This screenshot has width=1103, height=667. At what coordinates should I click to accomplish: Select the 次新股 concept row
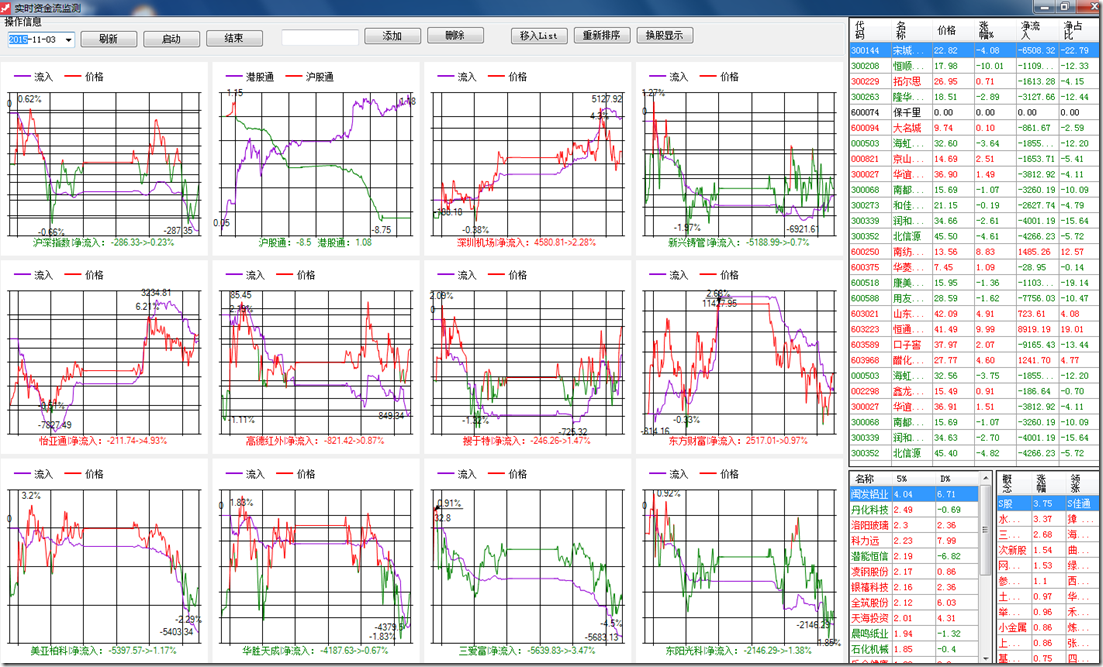click(x=1048, y=550)
